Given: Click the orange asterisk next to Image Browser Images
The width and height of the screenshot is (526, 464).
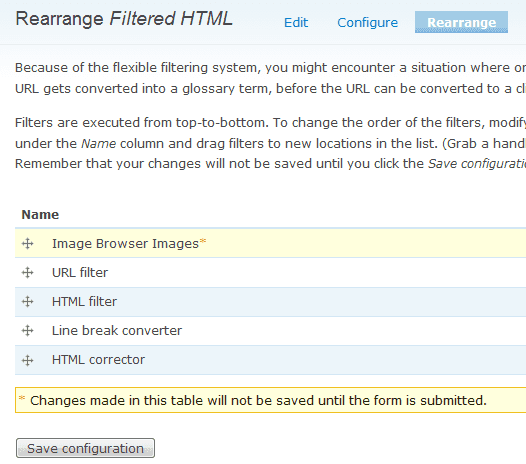Looking at the screenshot, I should (x=203, y=241).
